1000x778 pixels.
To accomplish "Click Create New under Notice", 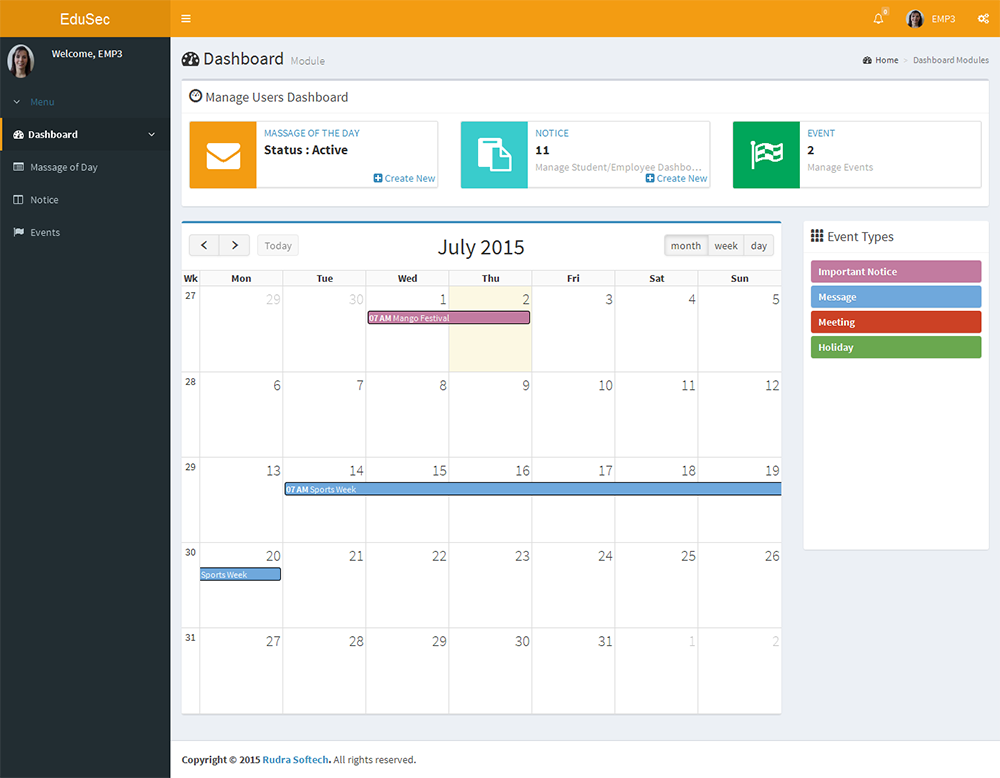I will point(676,179).
